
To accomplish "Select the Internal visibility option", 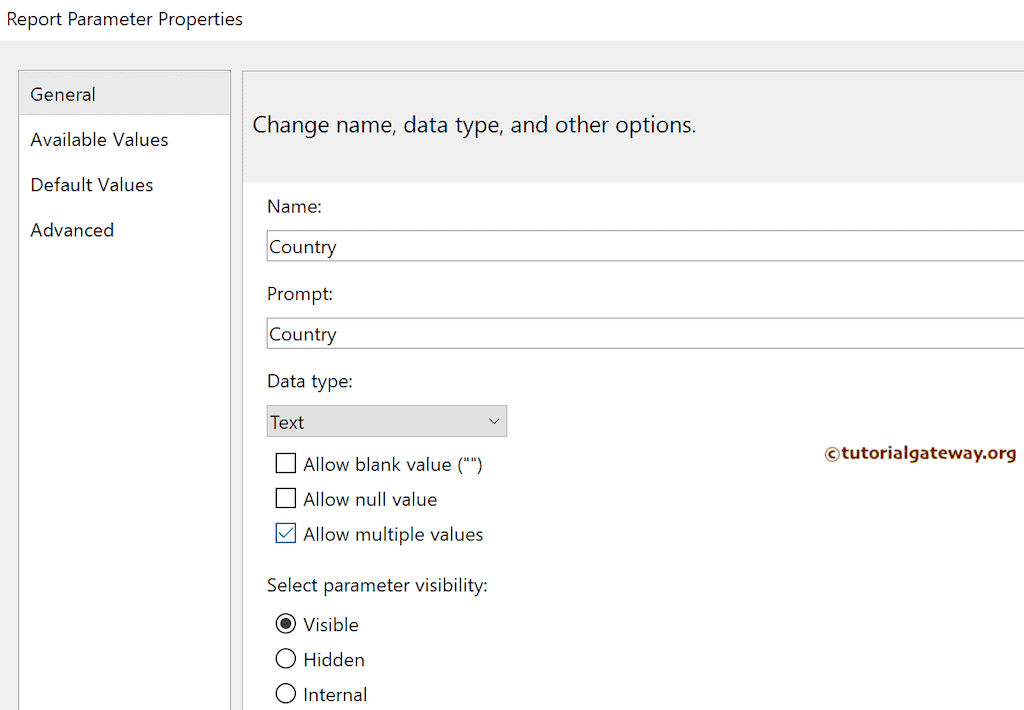I will (x=286, y=694).
